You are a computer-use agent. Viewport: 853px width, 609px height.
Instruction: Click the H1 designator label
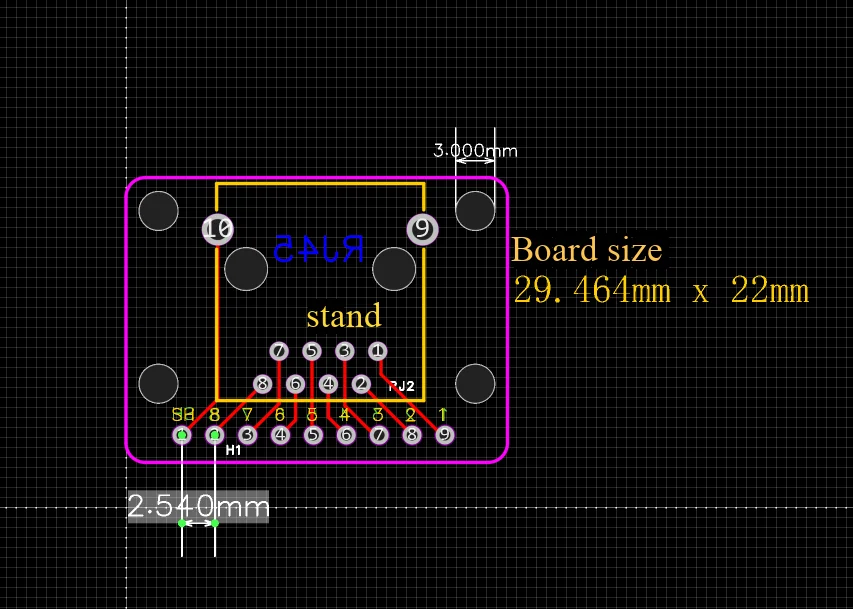[233, 450]
